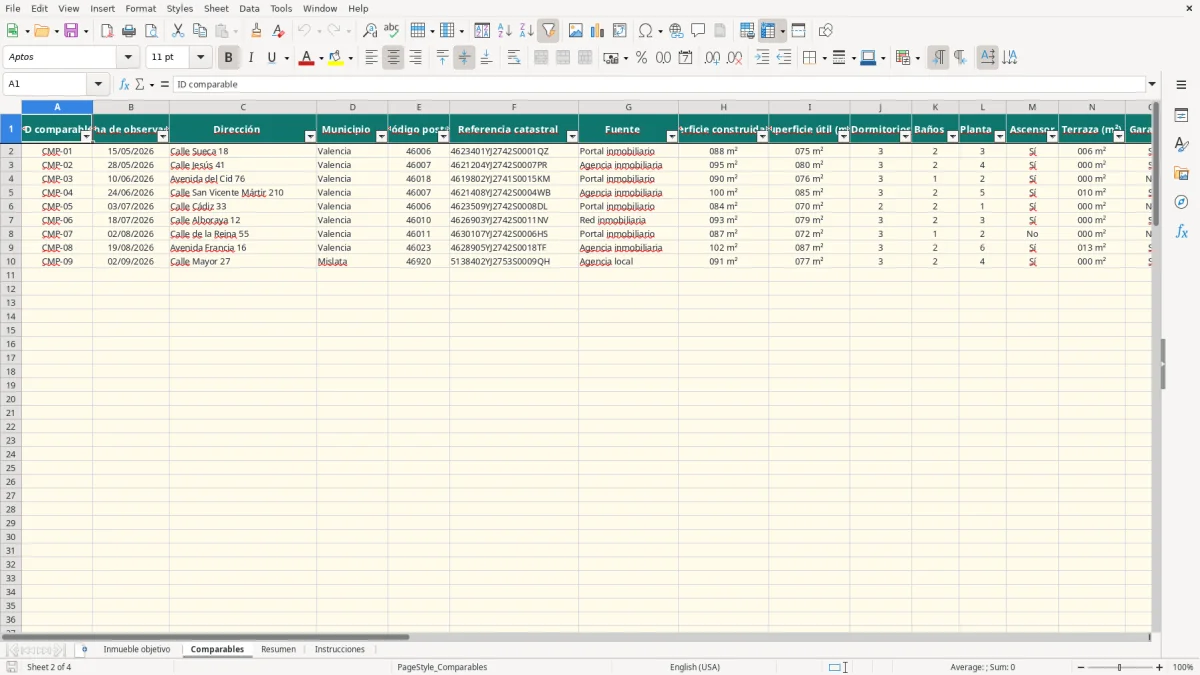Click the Export as PDF icon
The width and height of the screenshot is (1200, 675).
(x=107, y=31)
